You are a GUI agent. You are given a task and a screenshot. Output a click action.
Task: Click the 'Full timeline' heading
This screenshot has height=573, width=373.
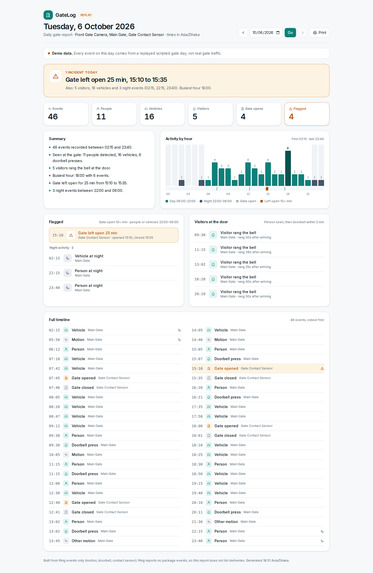coord(59,320)
